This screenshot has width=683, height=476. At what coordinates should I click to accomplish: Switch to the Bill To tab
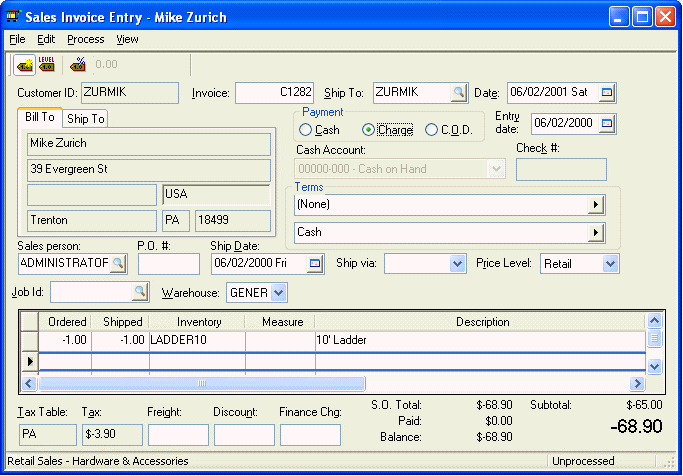40,117
